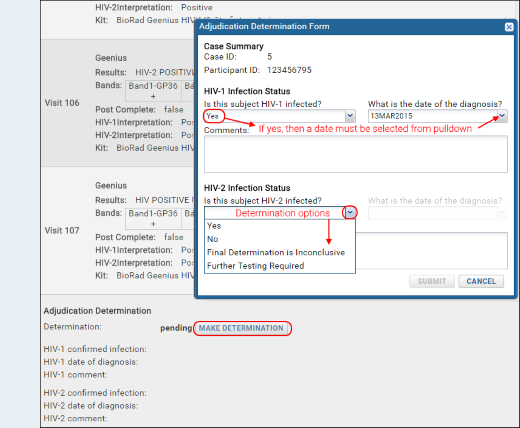Click Band1-GP36 cell in Visit 106
The height and width of the screenshot is (428, 520).
coord(153,91)
